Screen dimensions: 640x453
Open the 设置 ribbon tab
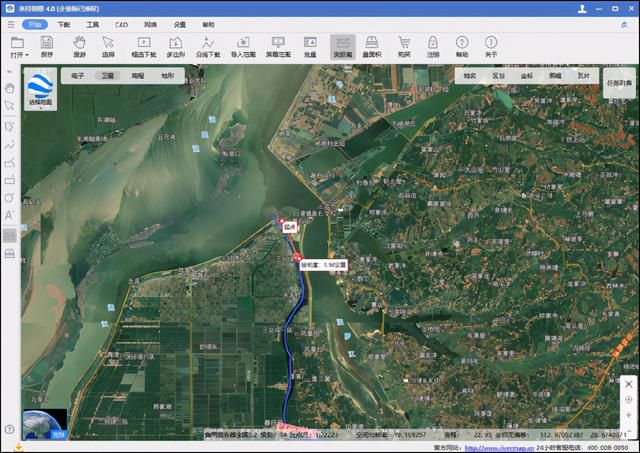pyautogui.click(x=180, y=24)
